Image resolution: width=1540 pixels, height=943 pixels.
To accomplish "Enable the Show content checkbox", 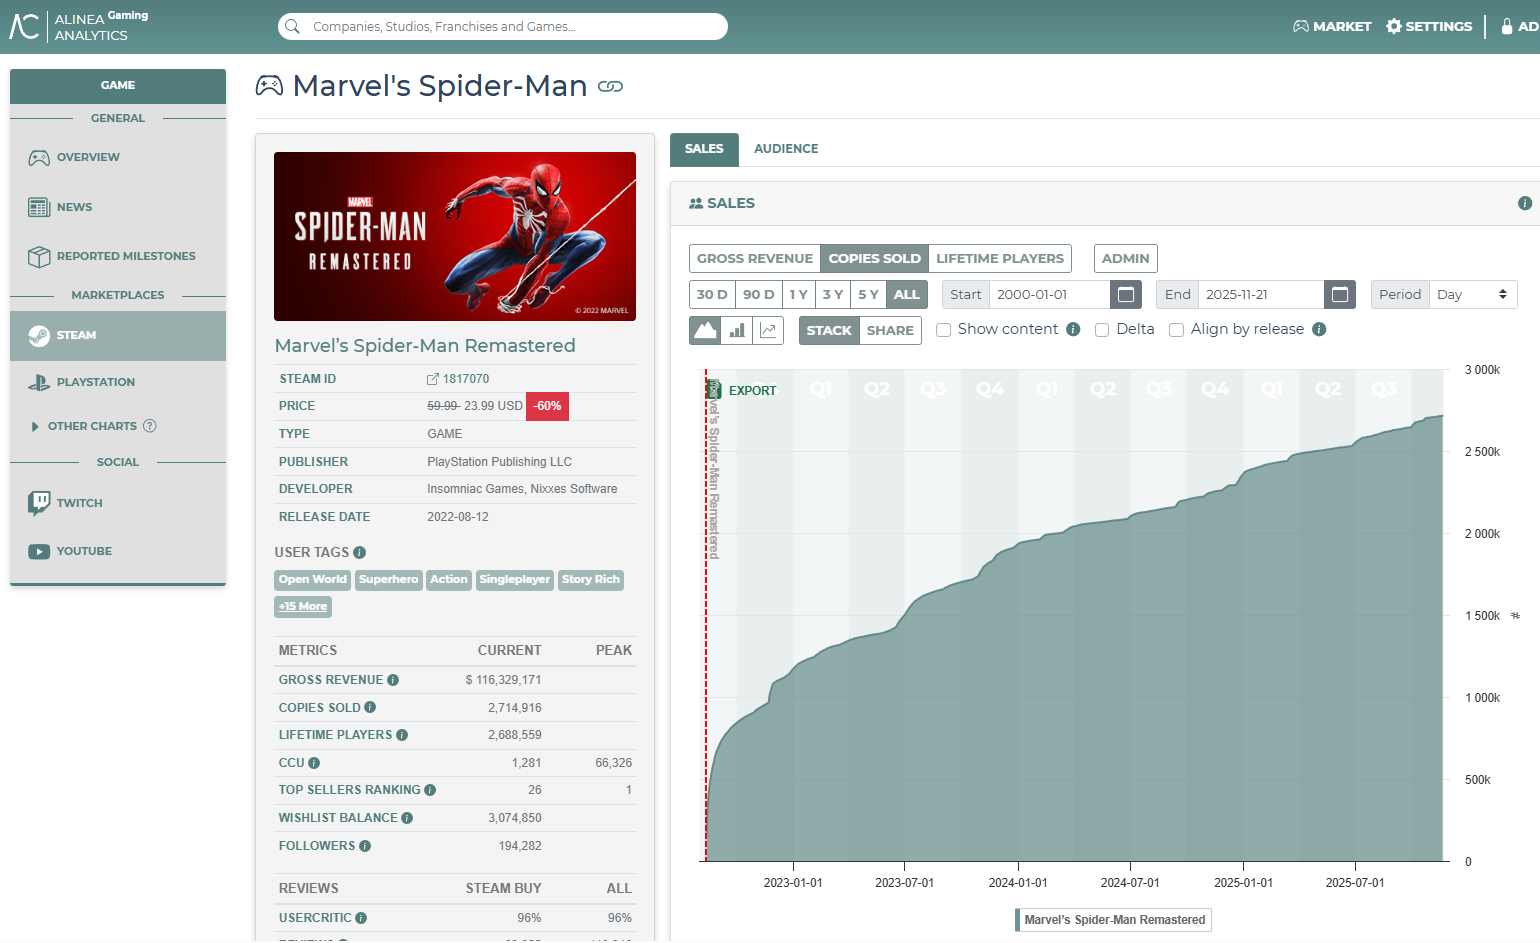I will coord(943,329).
